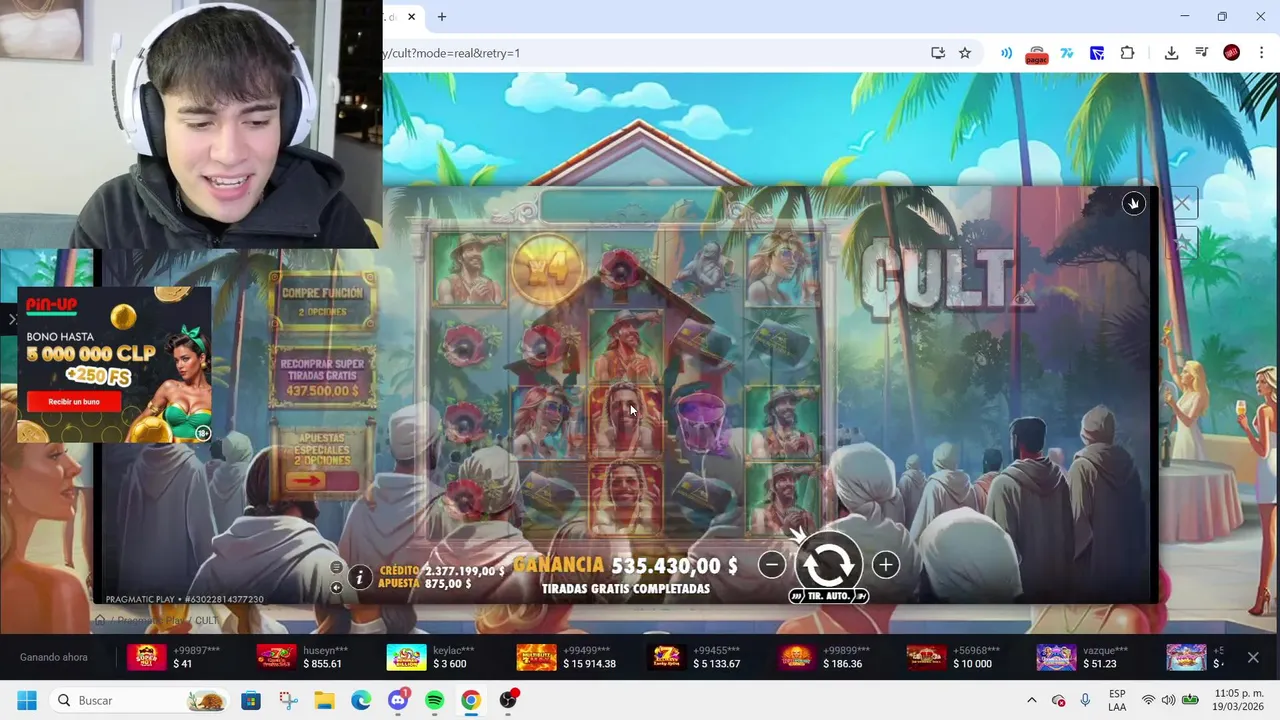Open Snipping Tool from the taskbar
The height and width of the screenshot is (720, 1280).
click(288, 700)
